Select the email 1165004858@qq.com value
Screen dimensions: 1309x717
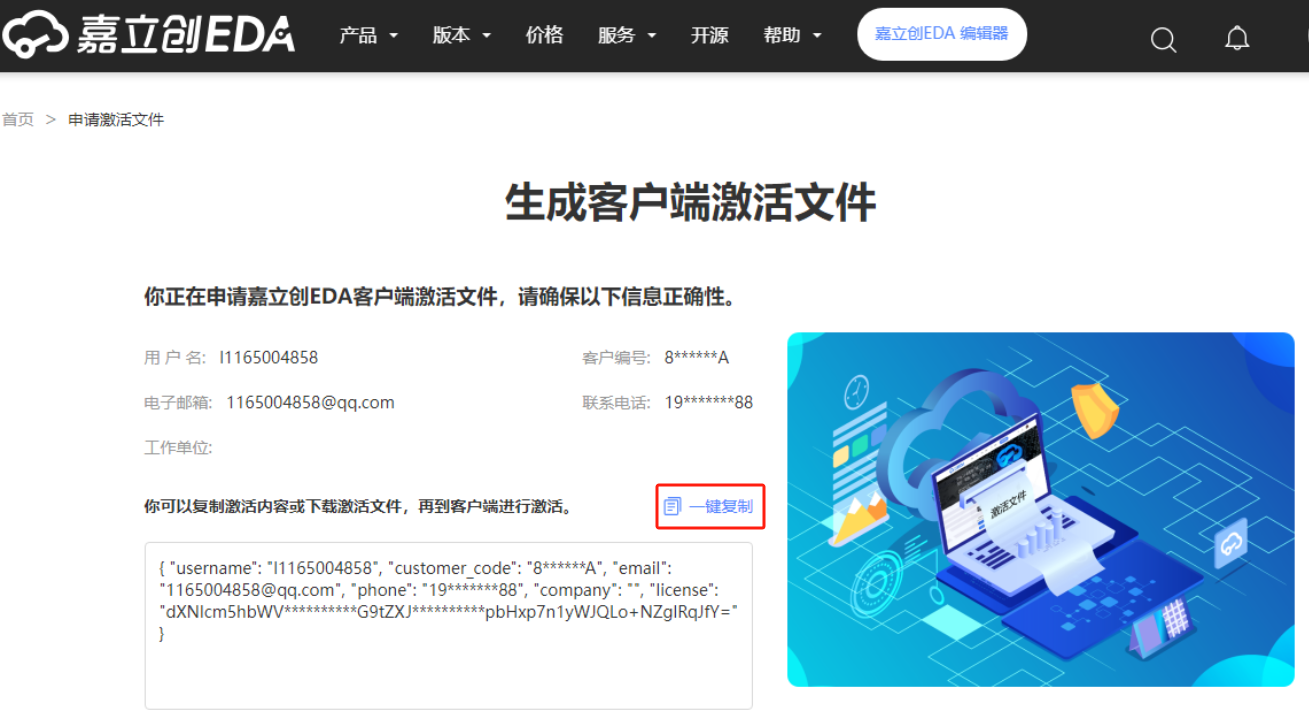point(310,403)
